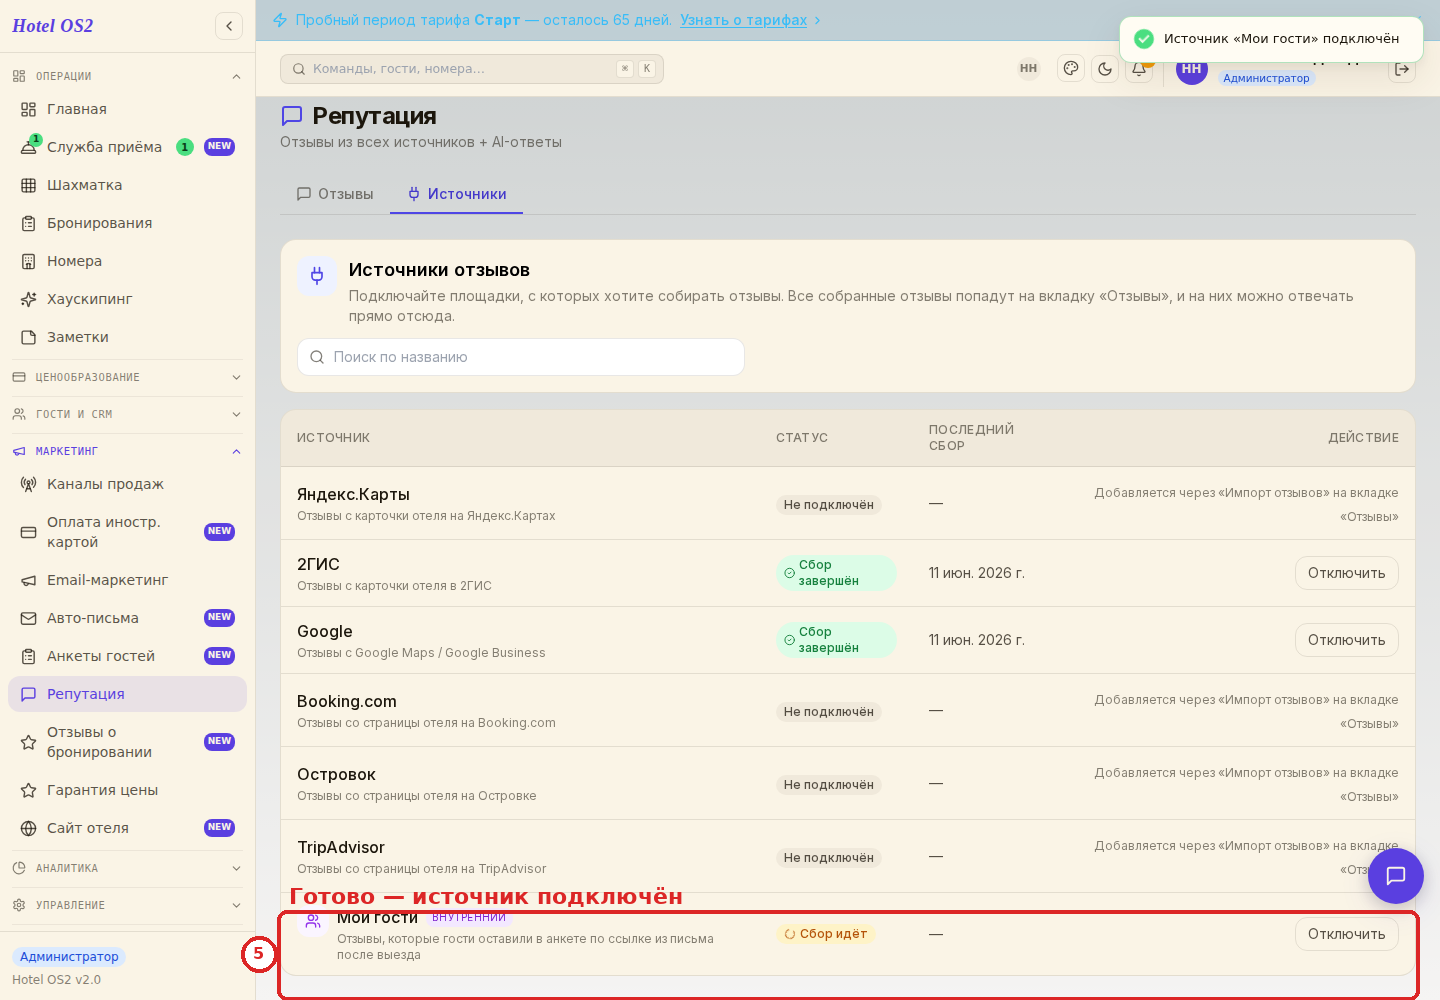
Task: Click the Островок source name
Action: [336, 774]
